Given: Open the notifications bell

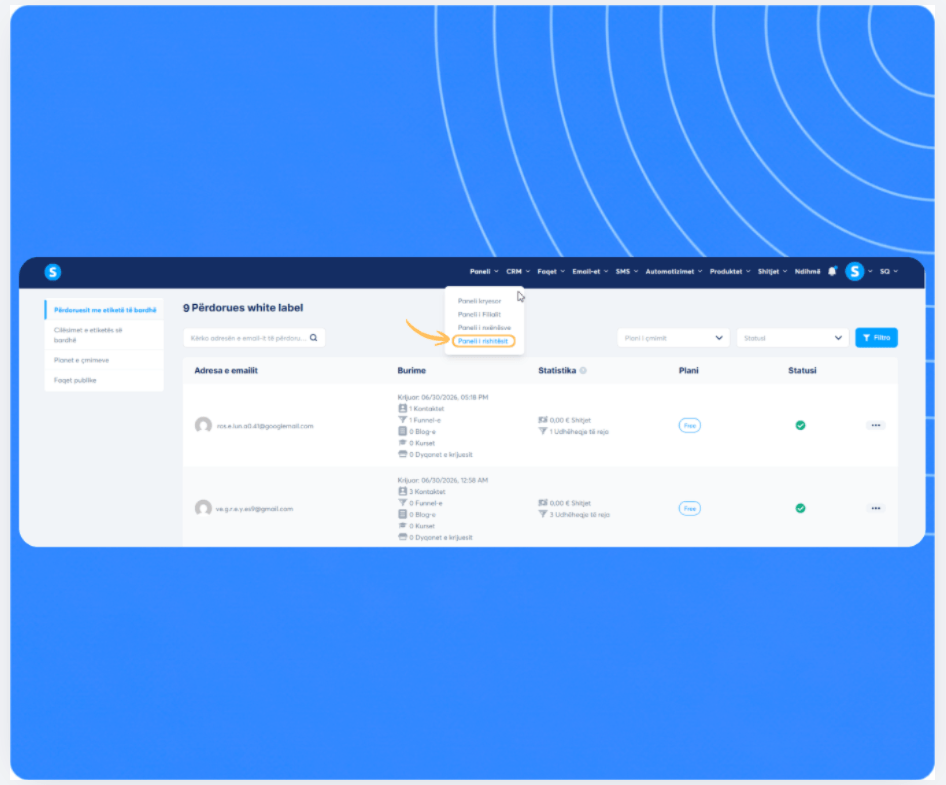Looking at the screenshot, I should (833, 272).
